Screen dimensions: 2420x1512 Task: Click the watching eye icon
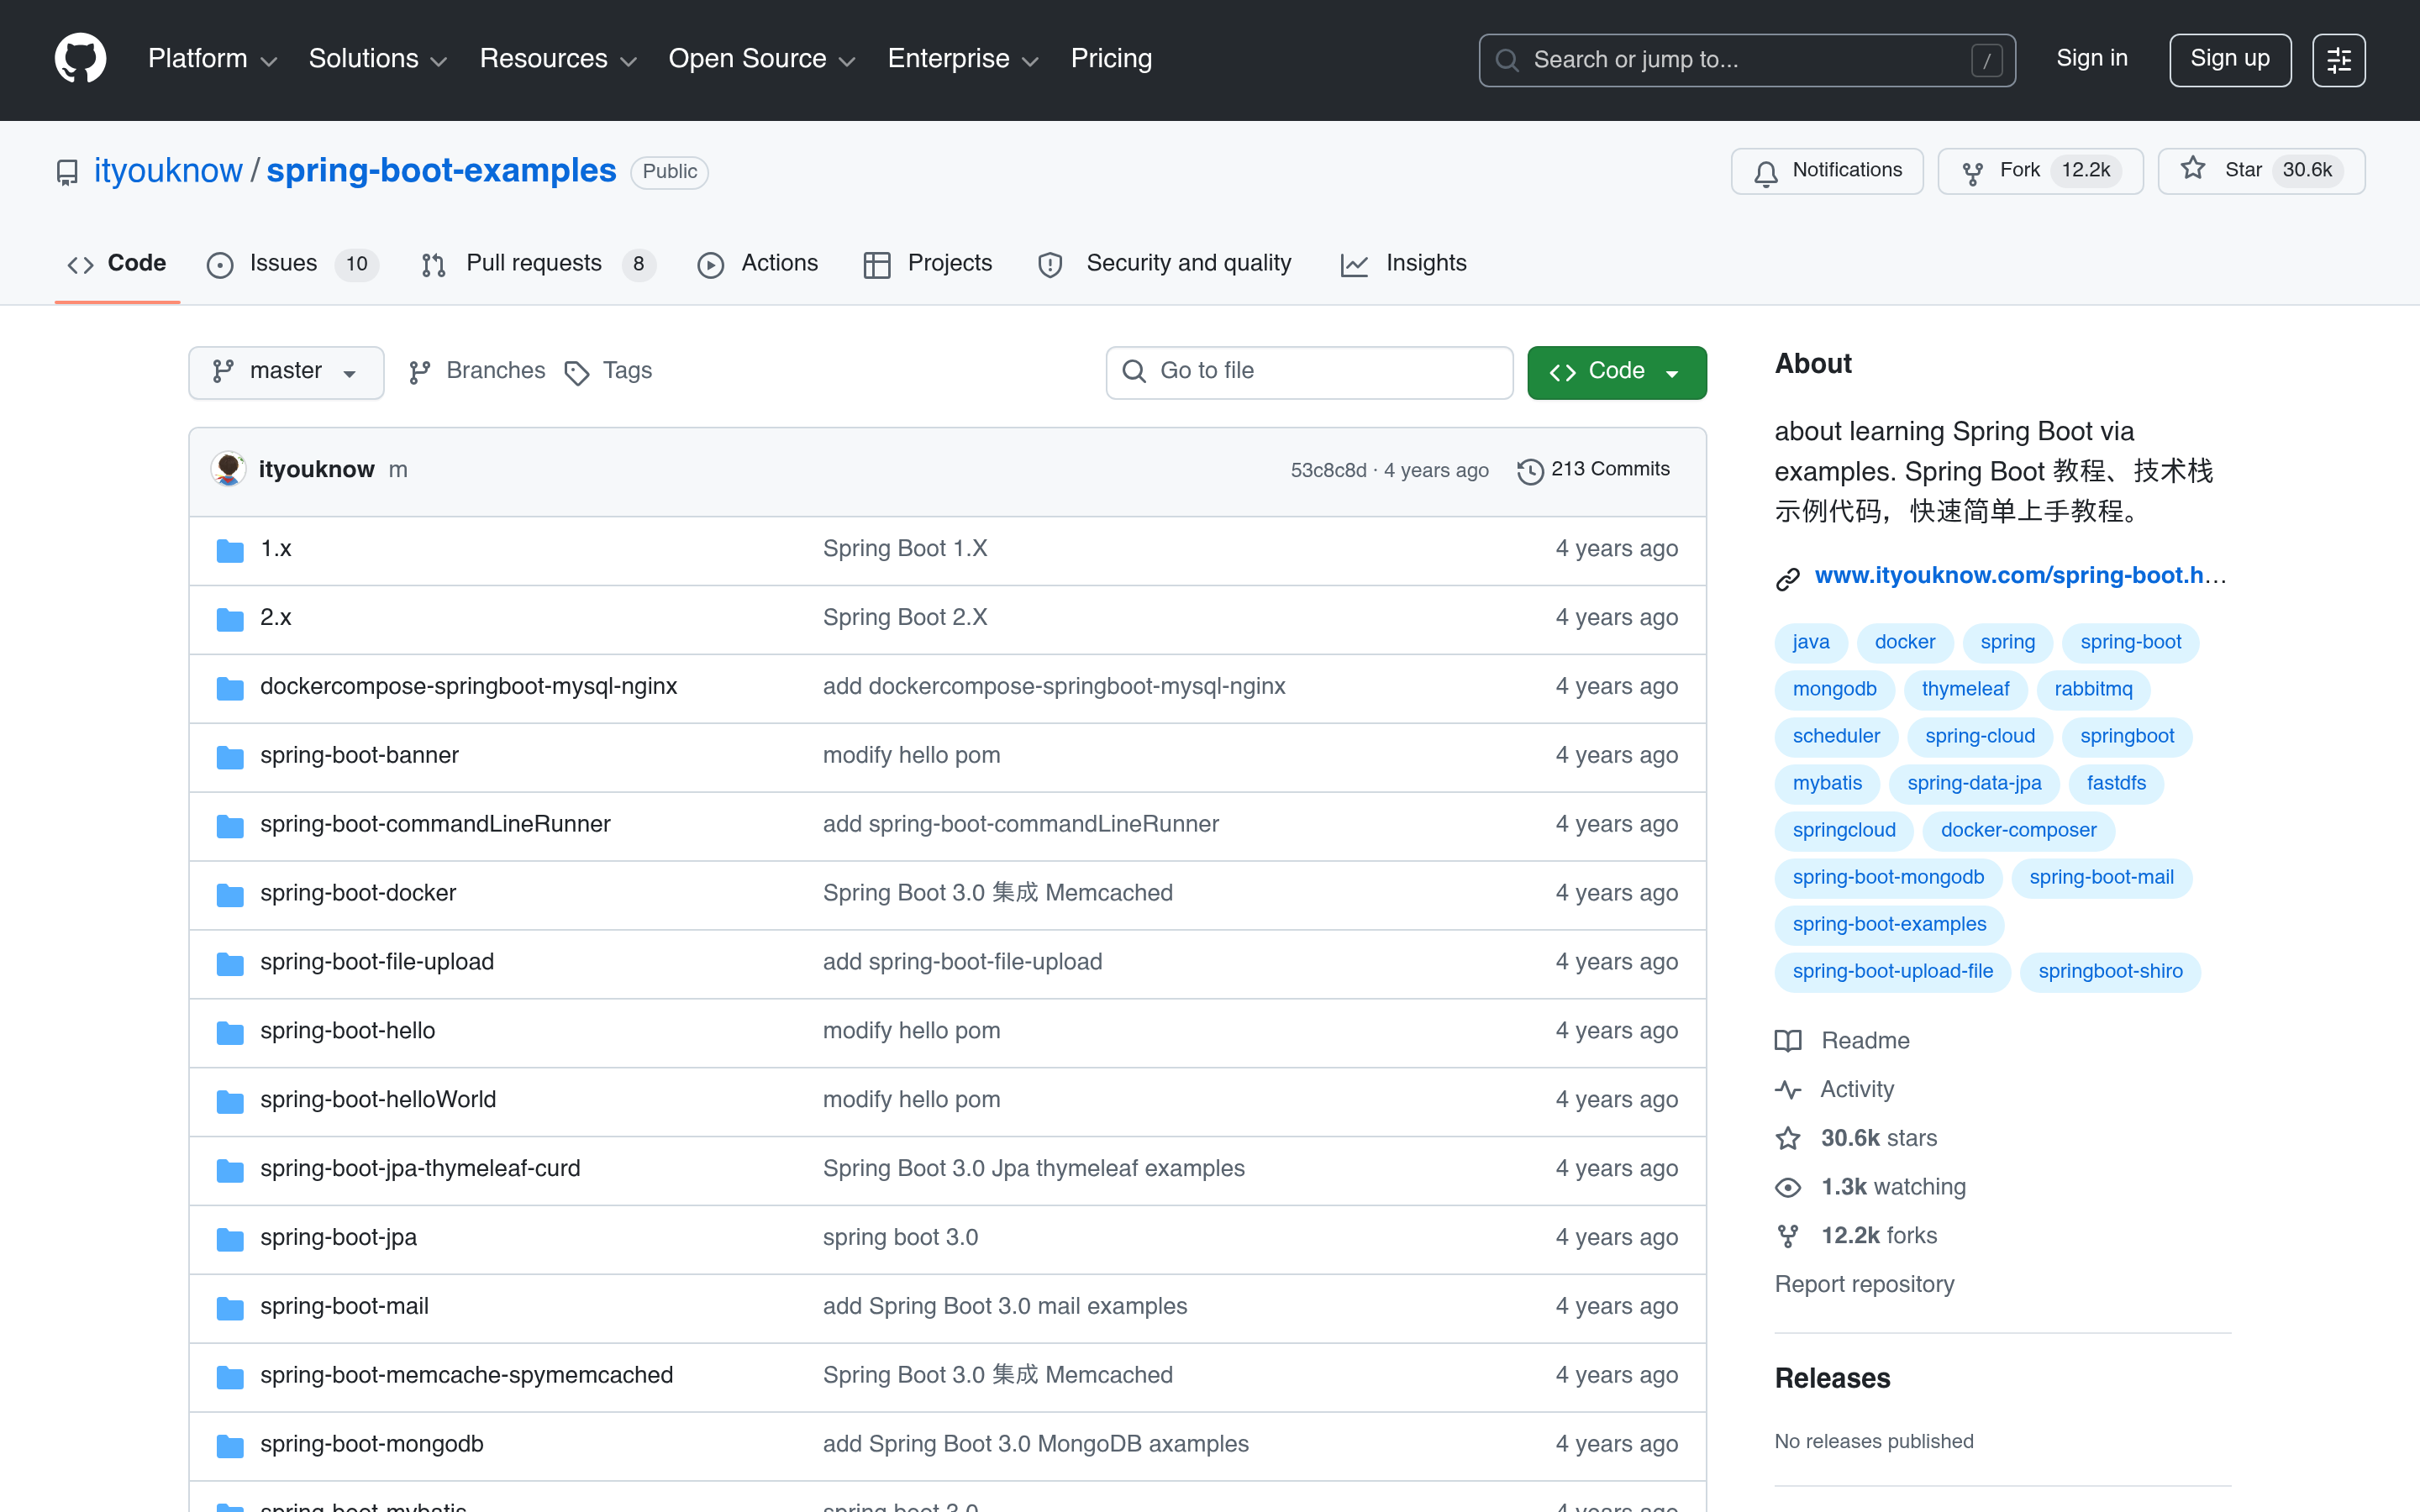coord(1788,1187)
